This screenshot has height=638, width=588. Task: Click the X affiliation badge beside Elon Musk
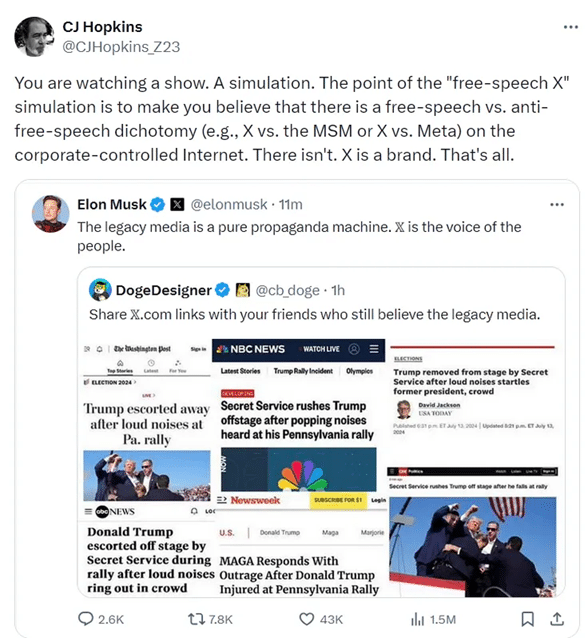pos(177,204)
